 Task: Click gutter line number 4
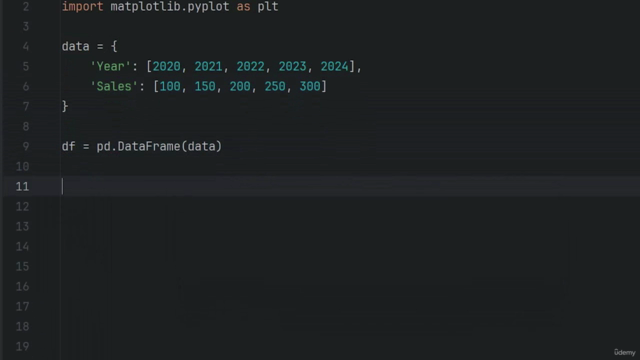(x=26, y=47)
